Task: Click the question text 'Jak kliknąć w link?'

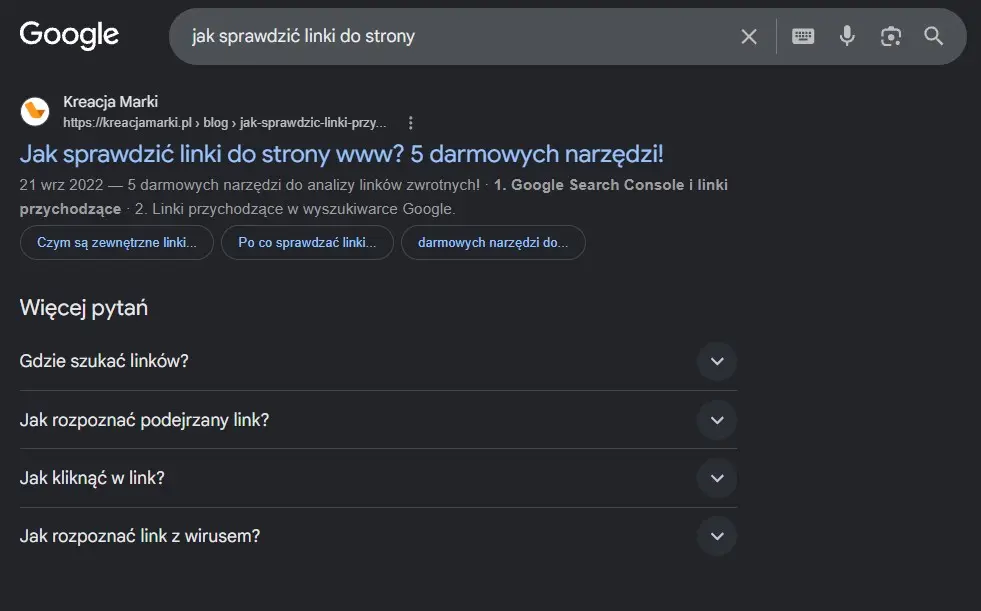Action: (92, 478)
